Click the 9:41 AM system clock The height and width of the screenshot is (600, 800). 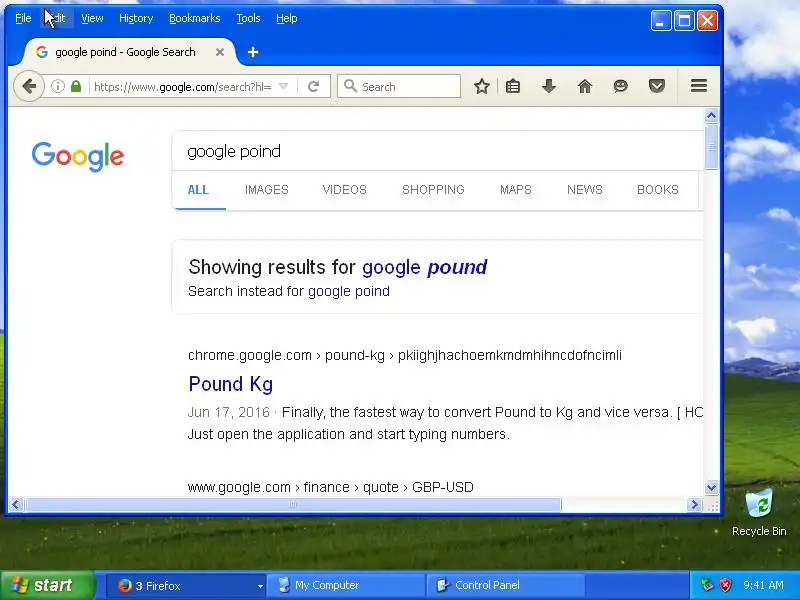(763, 585)
